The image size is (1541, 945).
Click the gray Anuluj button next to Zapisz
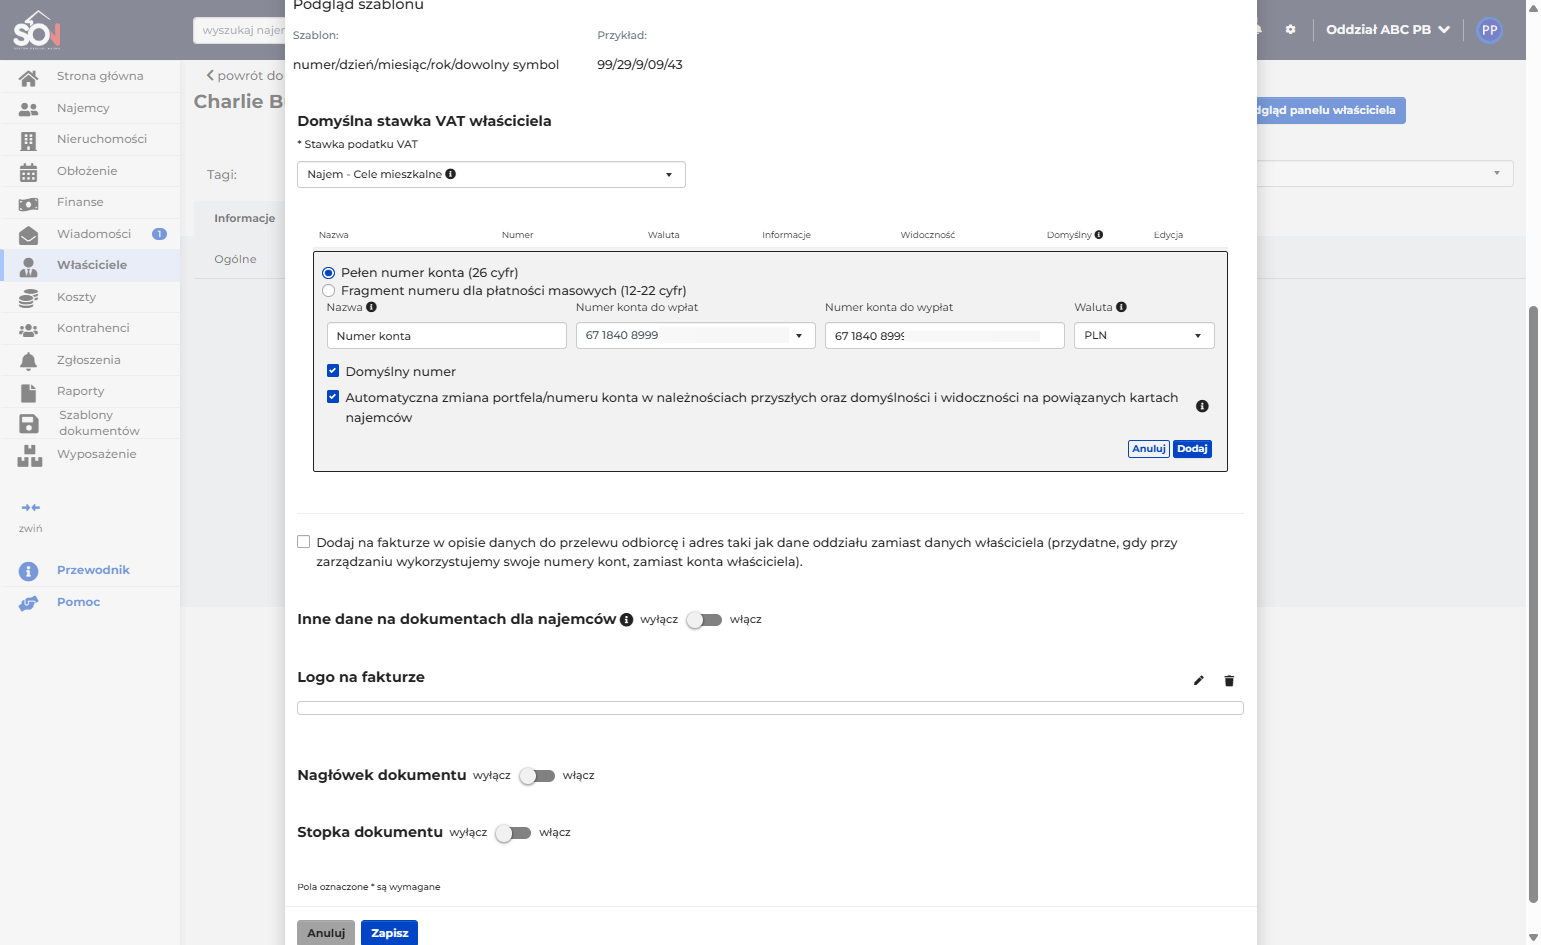pyautogui.click(x=326, y=933)
